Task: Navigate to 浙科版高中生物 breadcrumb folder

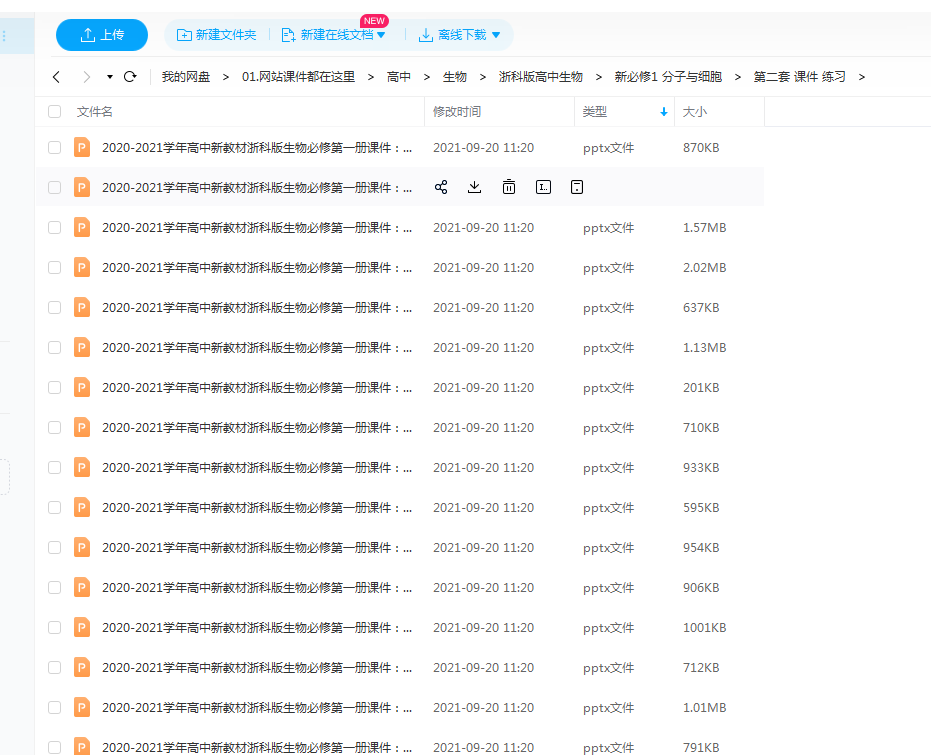Action: point(540,77)
